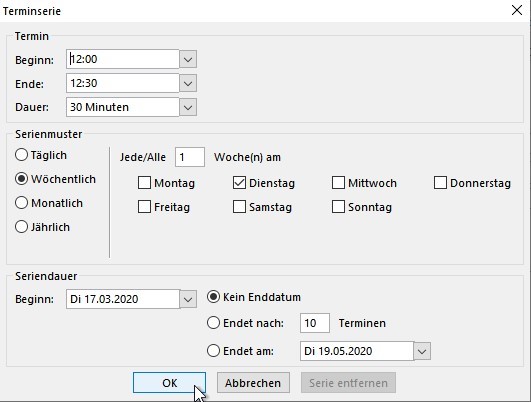Expand the Endet am date dropdown

422,351
